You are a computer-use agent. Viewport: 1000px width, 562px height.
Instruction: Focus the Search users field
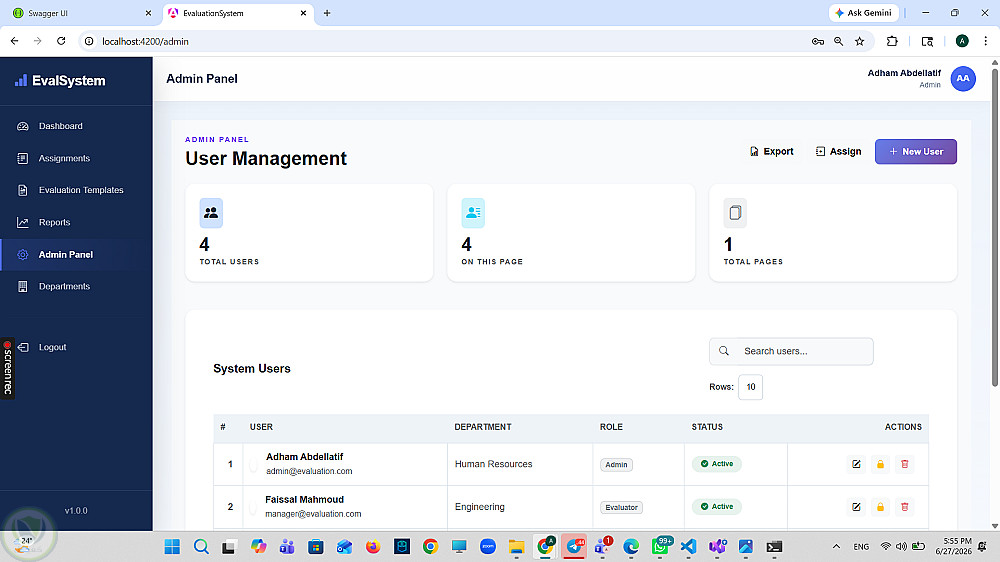point(791,351)
